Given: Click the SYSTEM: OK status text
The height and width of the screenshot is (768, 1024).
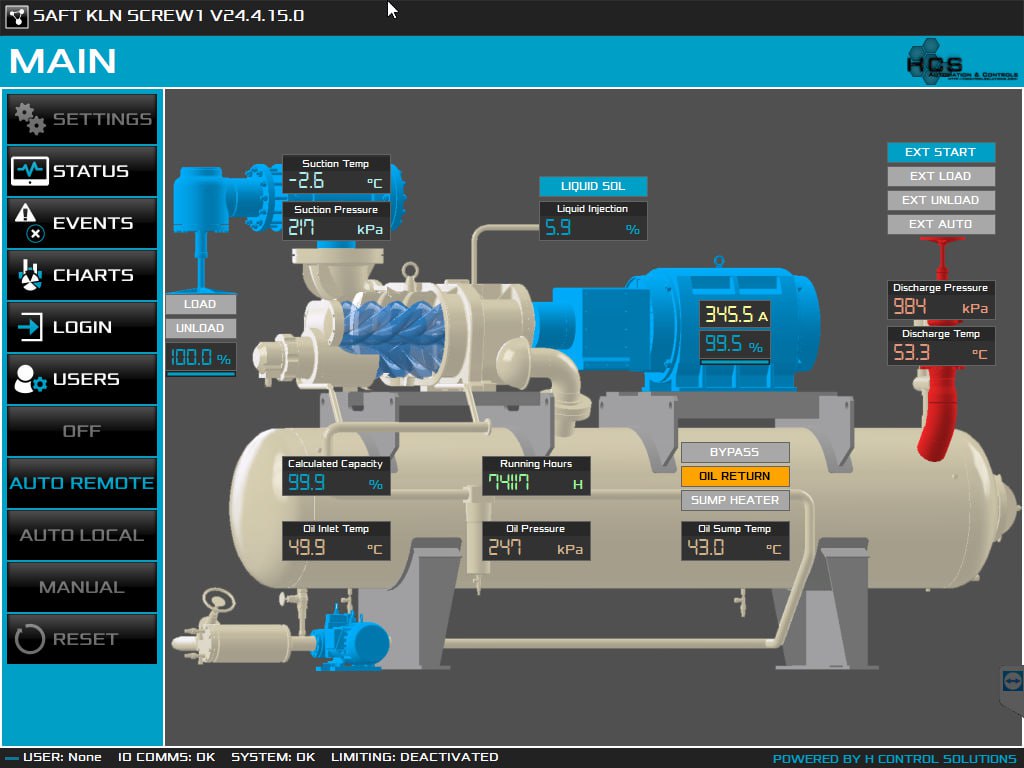Looking at the screenshot, I should point(273,758).
